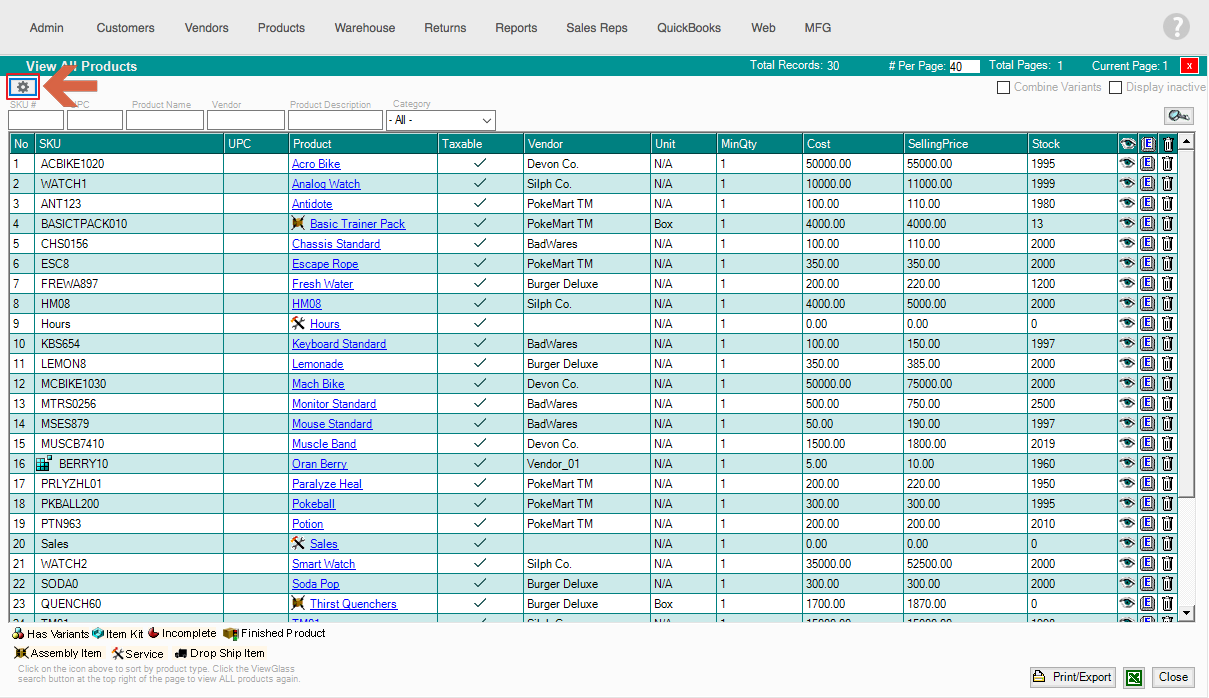
Task: Click the Product Name filter field
Action: coord(165,120)
